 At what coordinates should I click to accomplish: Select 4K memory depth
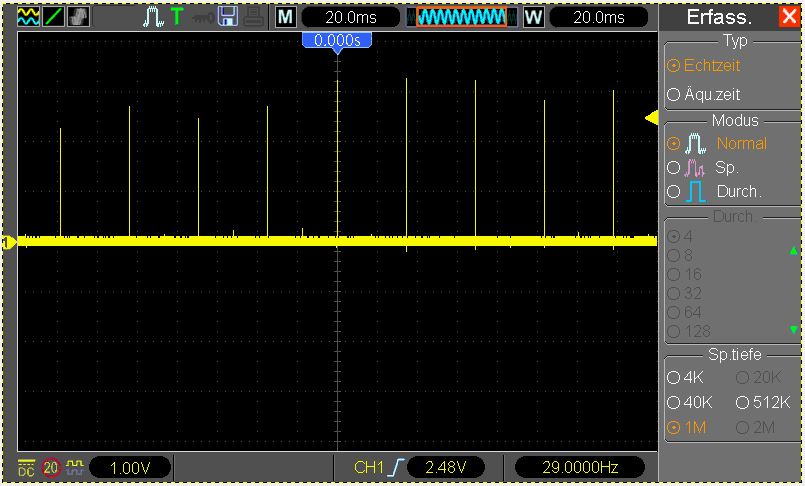685,378
